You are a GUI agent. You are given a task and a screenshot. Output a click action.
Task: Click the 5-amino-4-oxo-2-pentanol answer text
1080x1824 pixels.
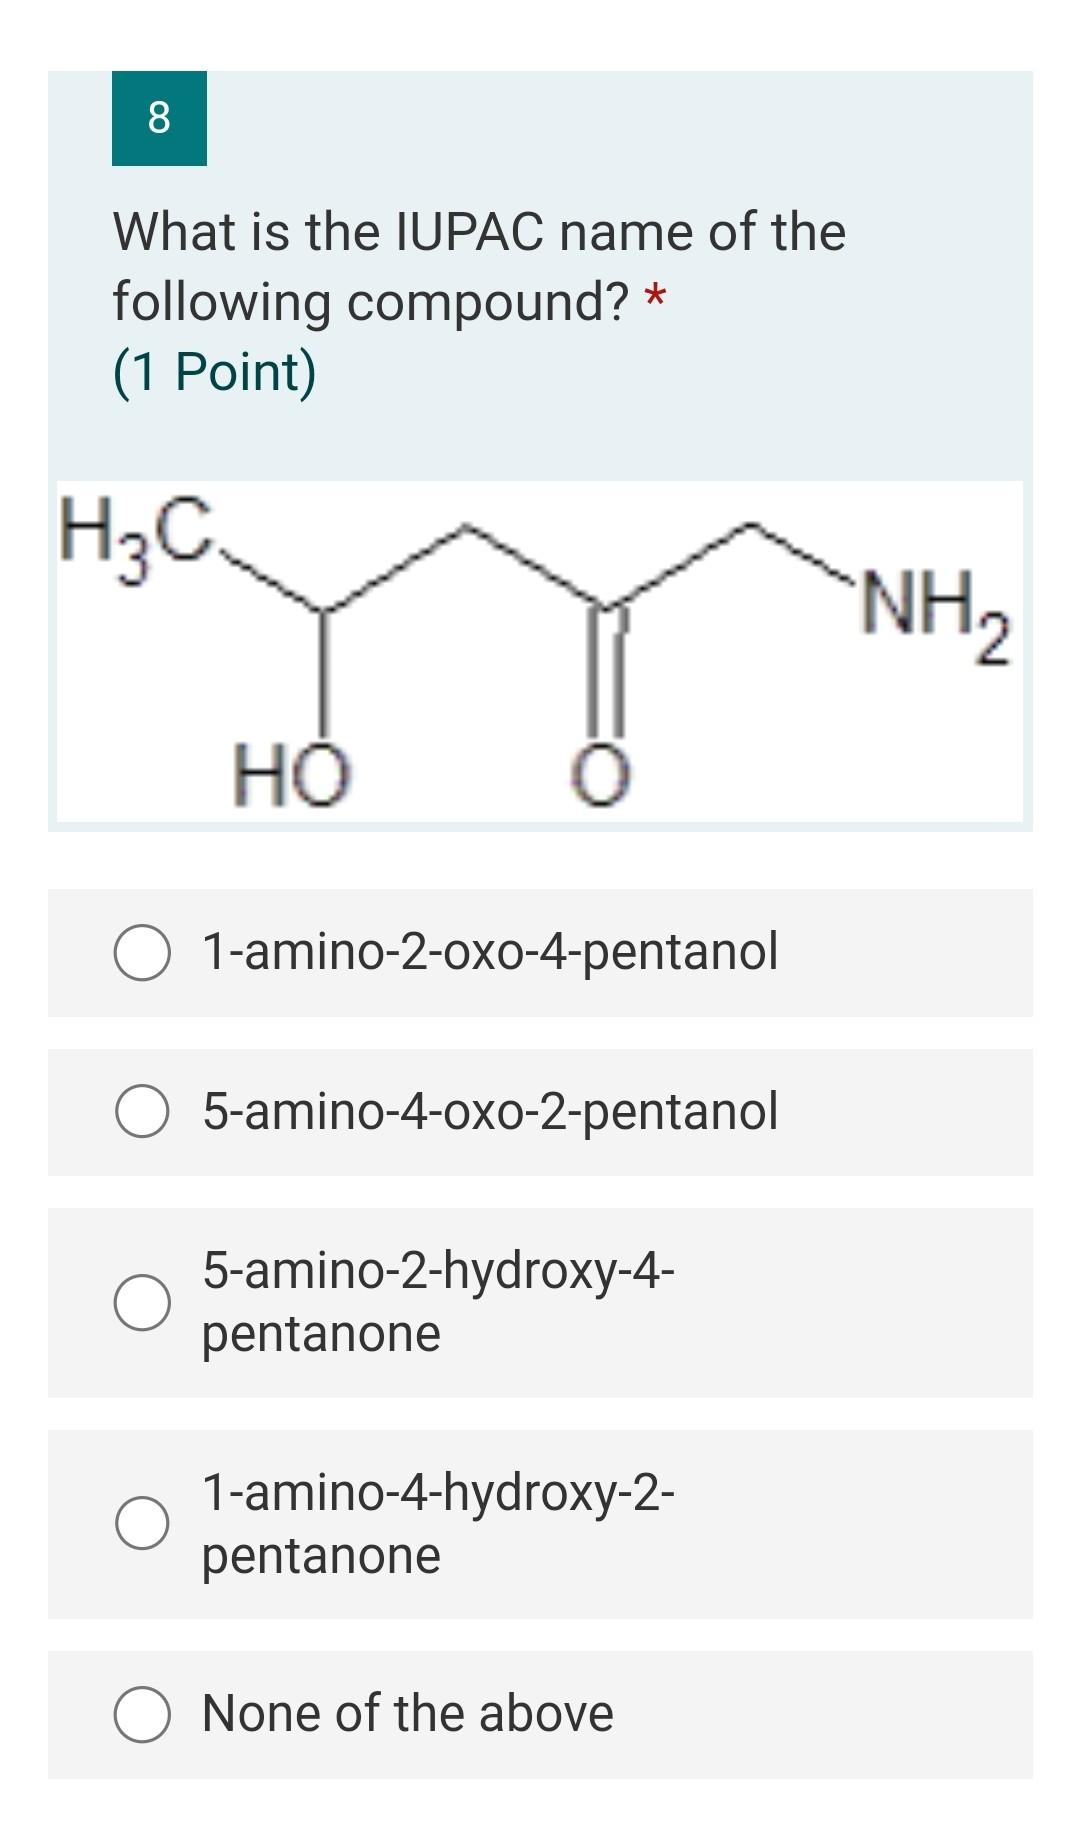(490, 1111)
